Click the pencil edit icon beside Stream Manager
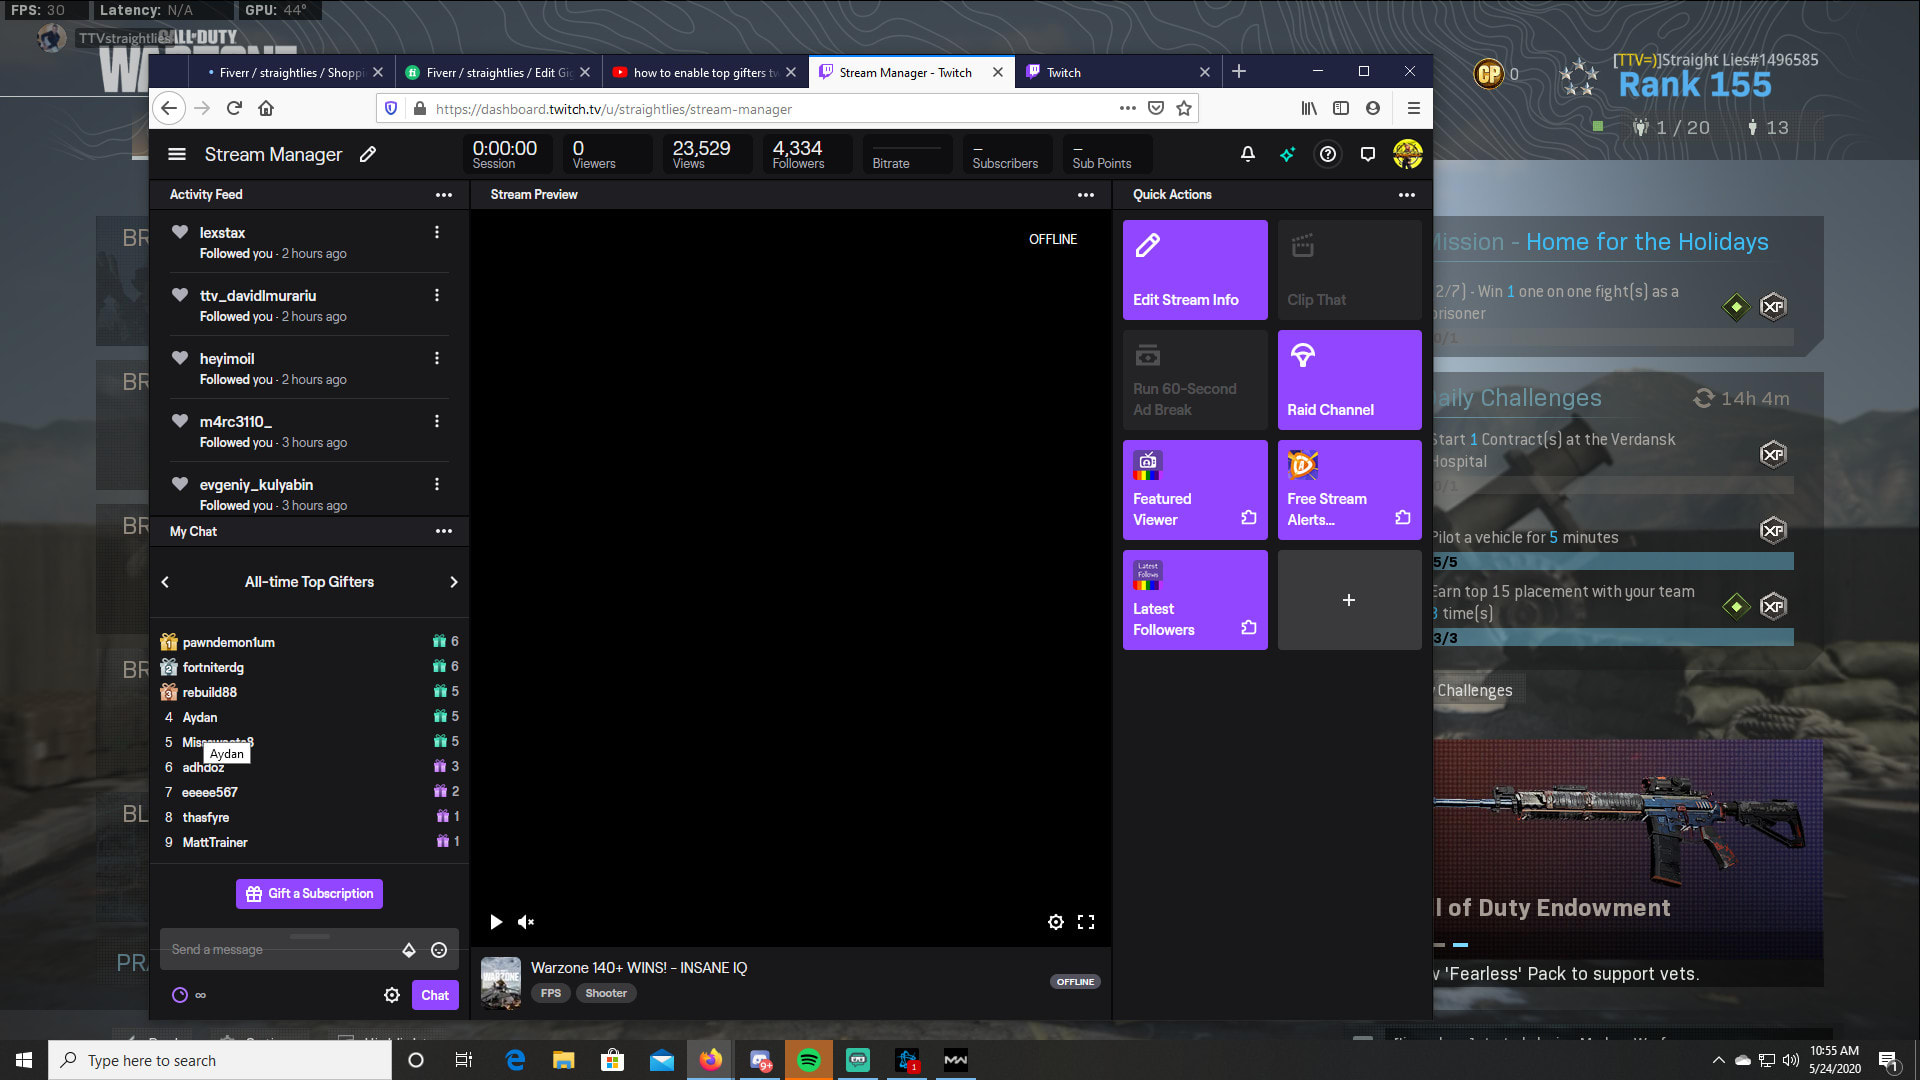The image size is (1920, 1080). coord(368,154)
